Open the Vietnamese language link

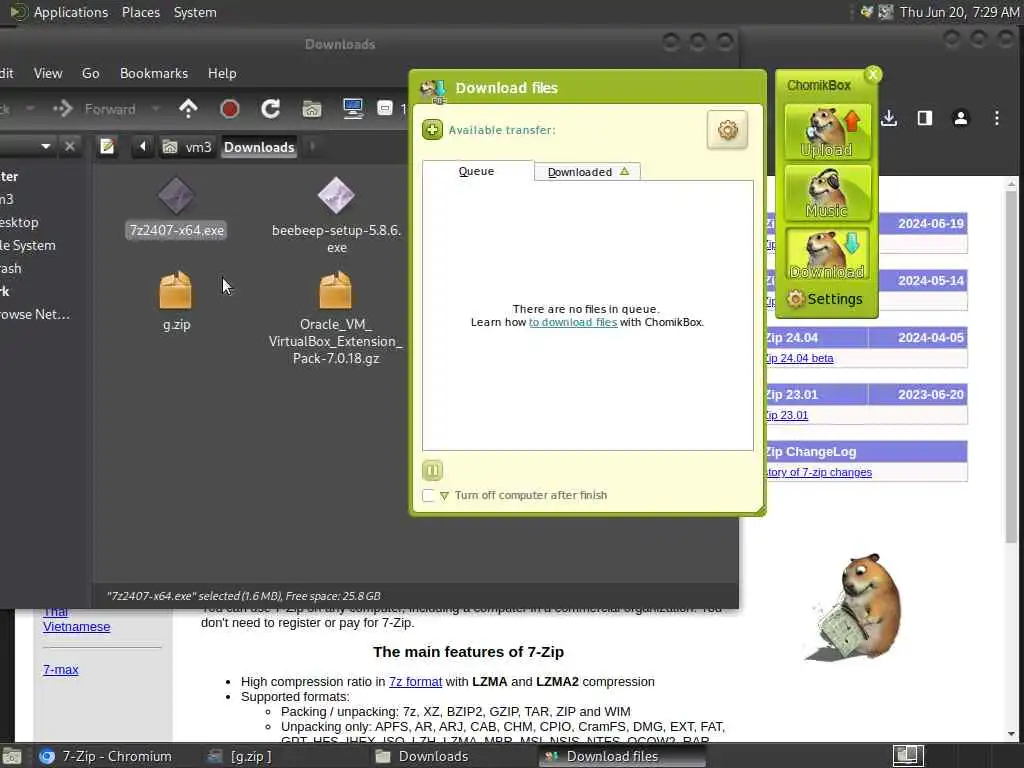click(x=76, y=627)
